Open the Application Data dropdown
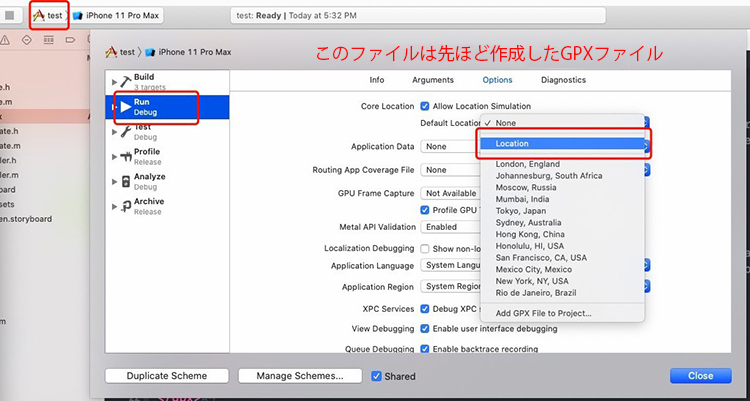The image size is (750, 401). click(x=450, y=146)
